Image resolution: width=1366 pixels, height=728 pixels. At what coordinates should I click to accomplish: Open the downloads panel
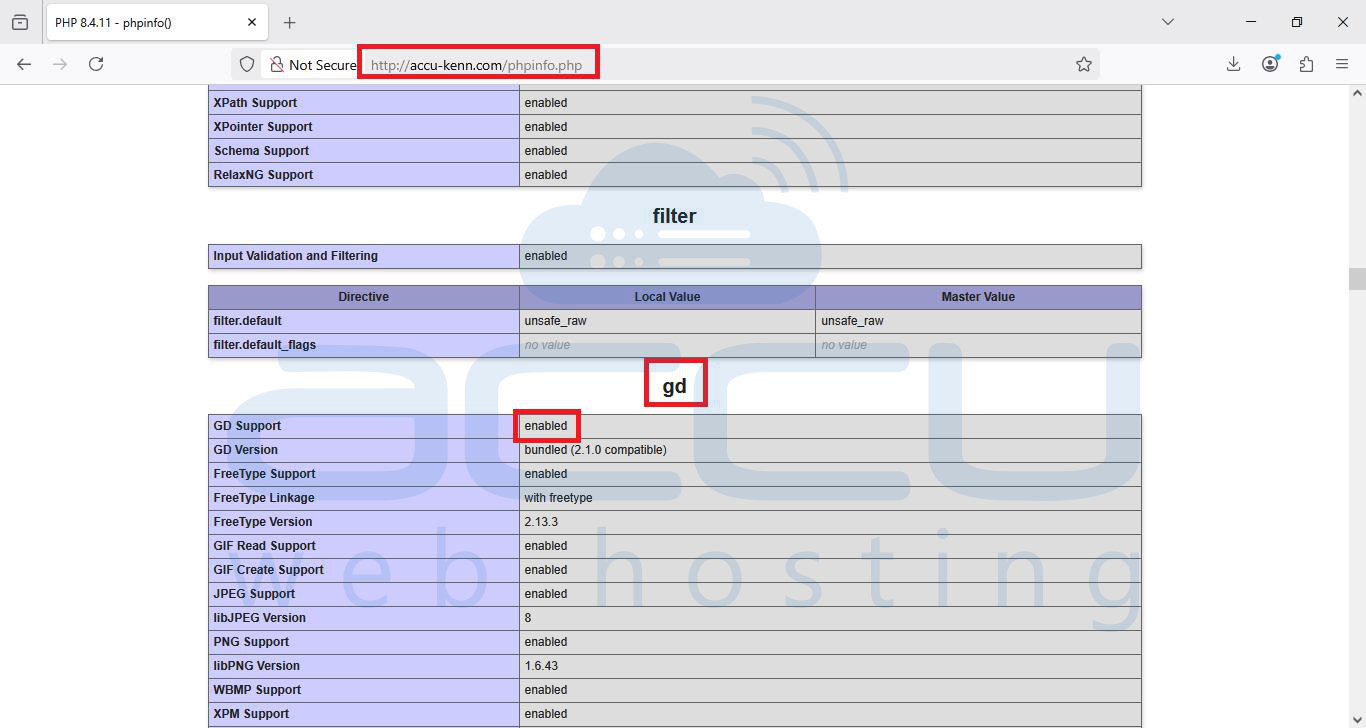tap(1233, 63)
